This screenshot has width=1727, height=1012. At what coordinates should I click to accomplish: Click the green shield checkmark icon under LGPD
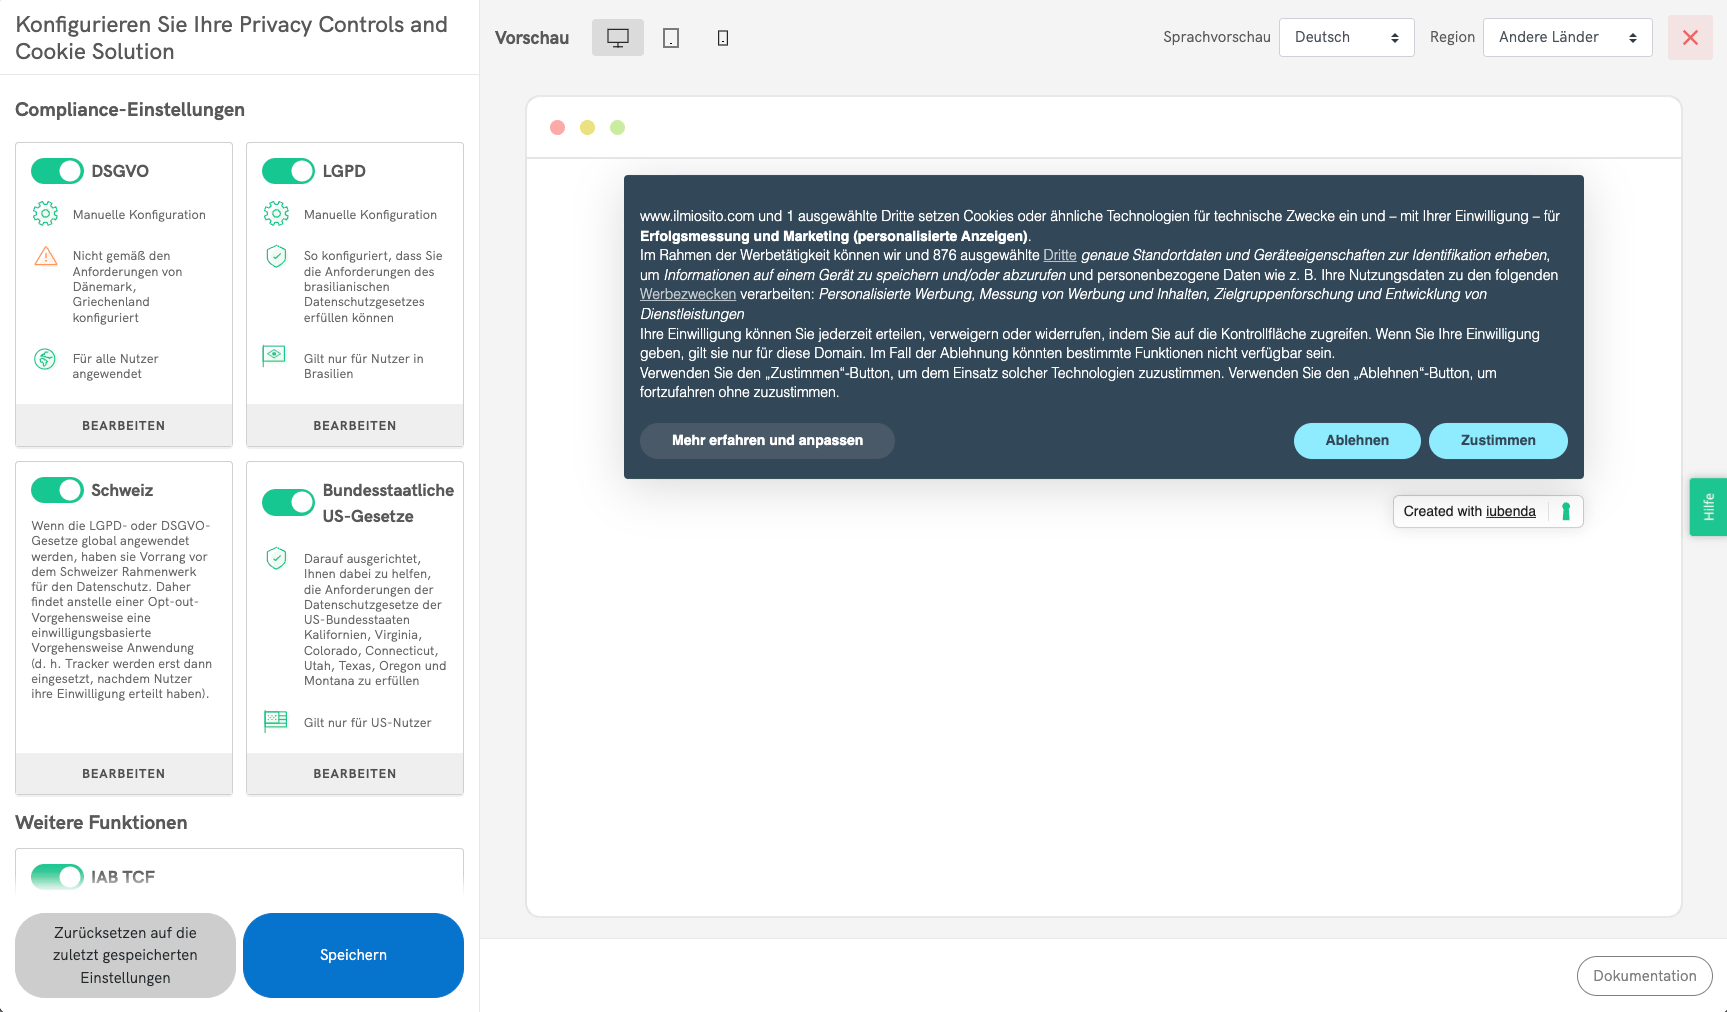pyautogui.click(x=275, y=256)
